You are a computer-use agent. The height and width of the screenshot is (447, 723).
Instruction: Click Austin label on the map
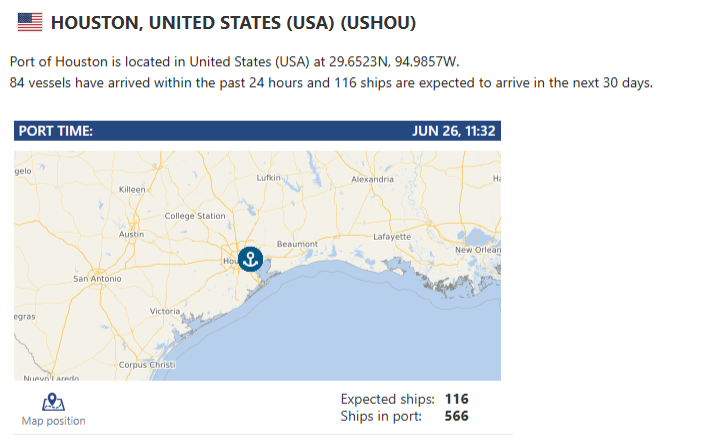[131, 234]
